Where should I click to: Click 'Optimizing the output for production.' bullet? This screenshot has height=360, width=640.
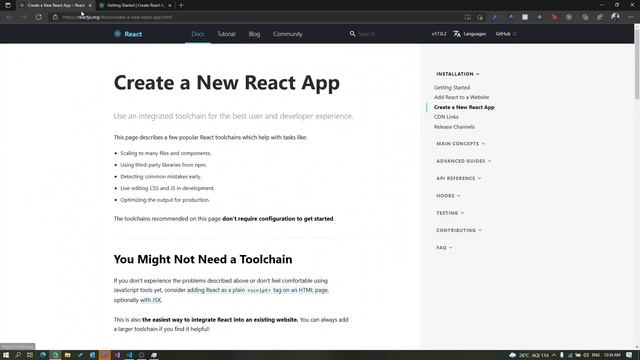click(x=165, y=200)
